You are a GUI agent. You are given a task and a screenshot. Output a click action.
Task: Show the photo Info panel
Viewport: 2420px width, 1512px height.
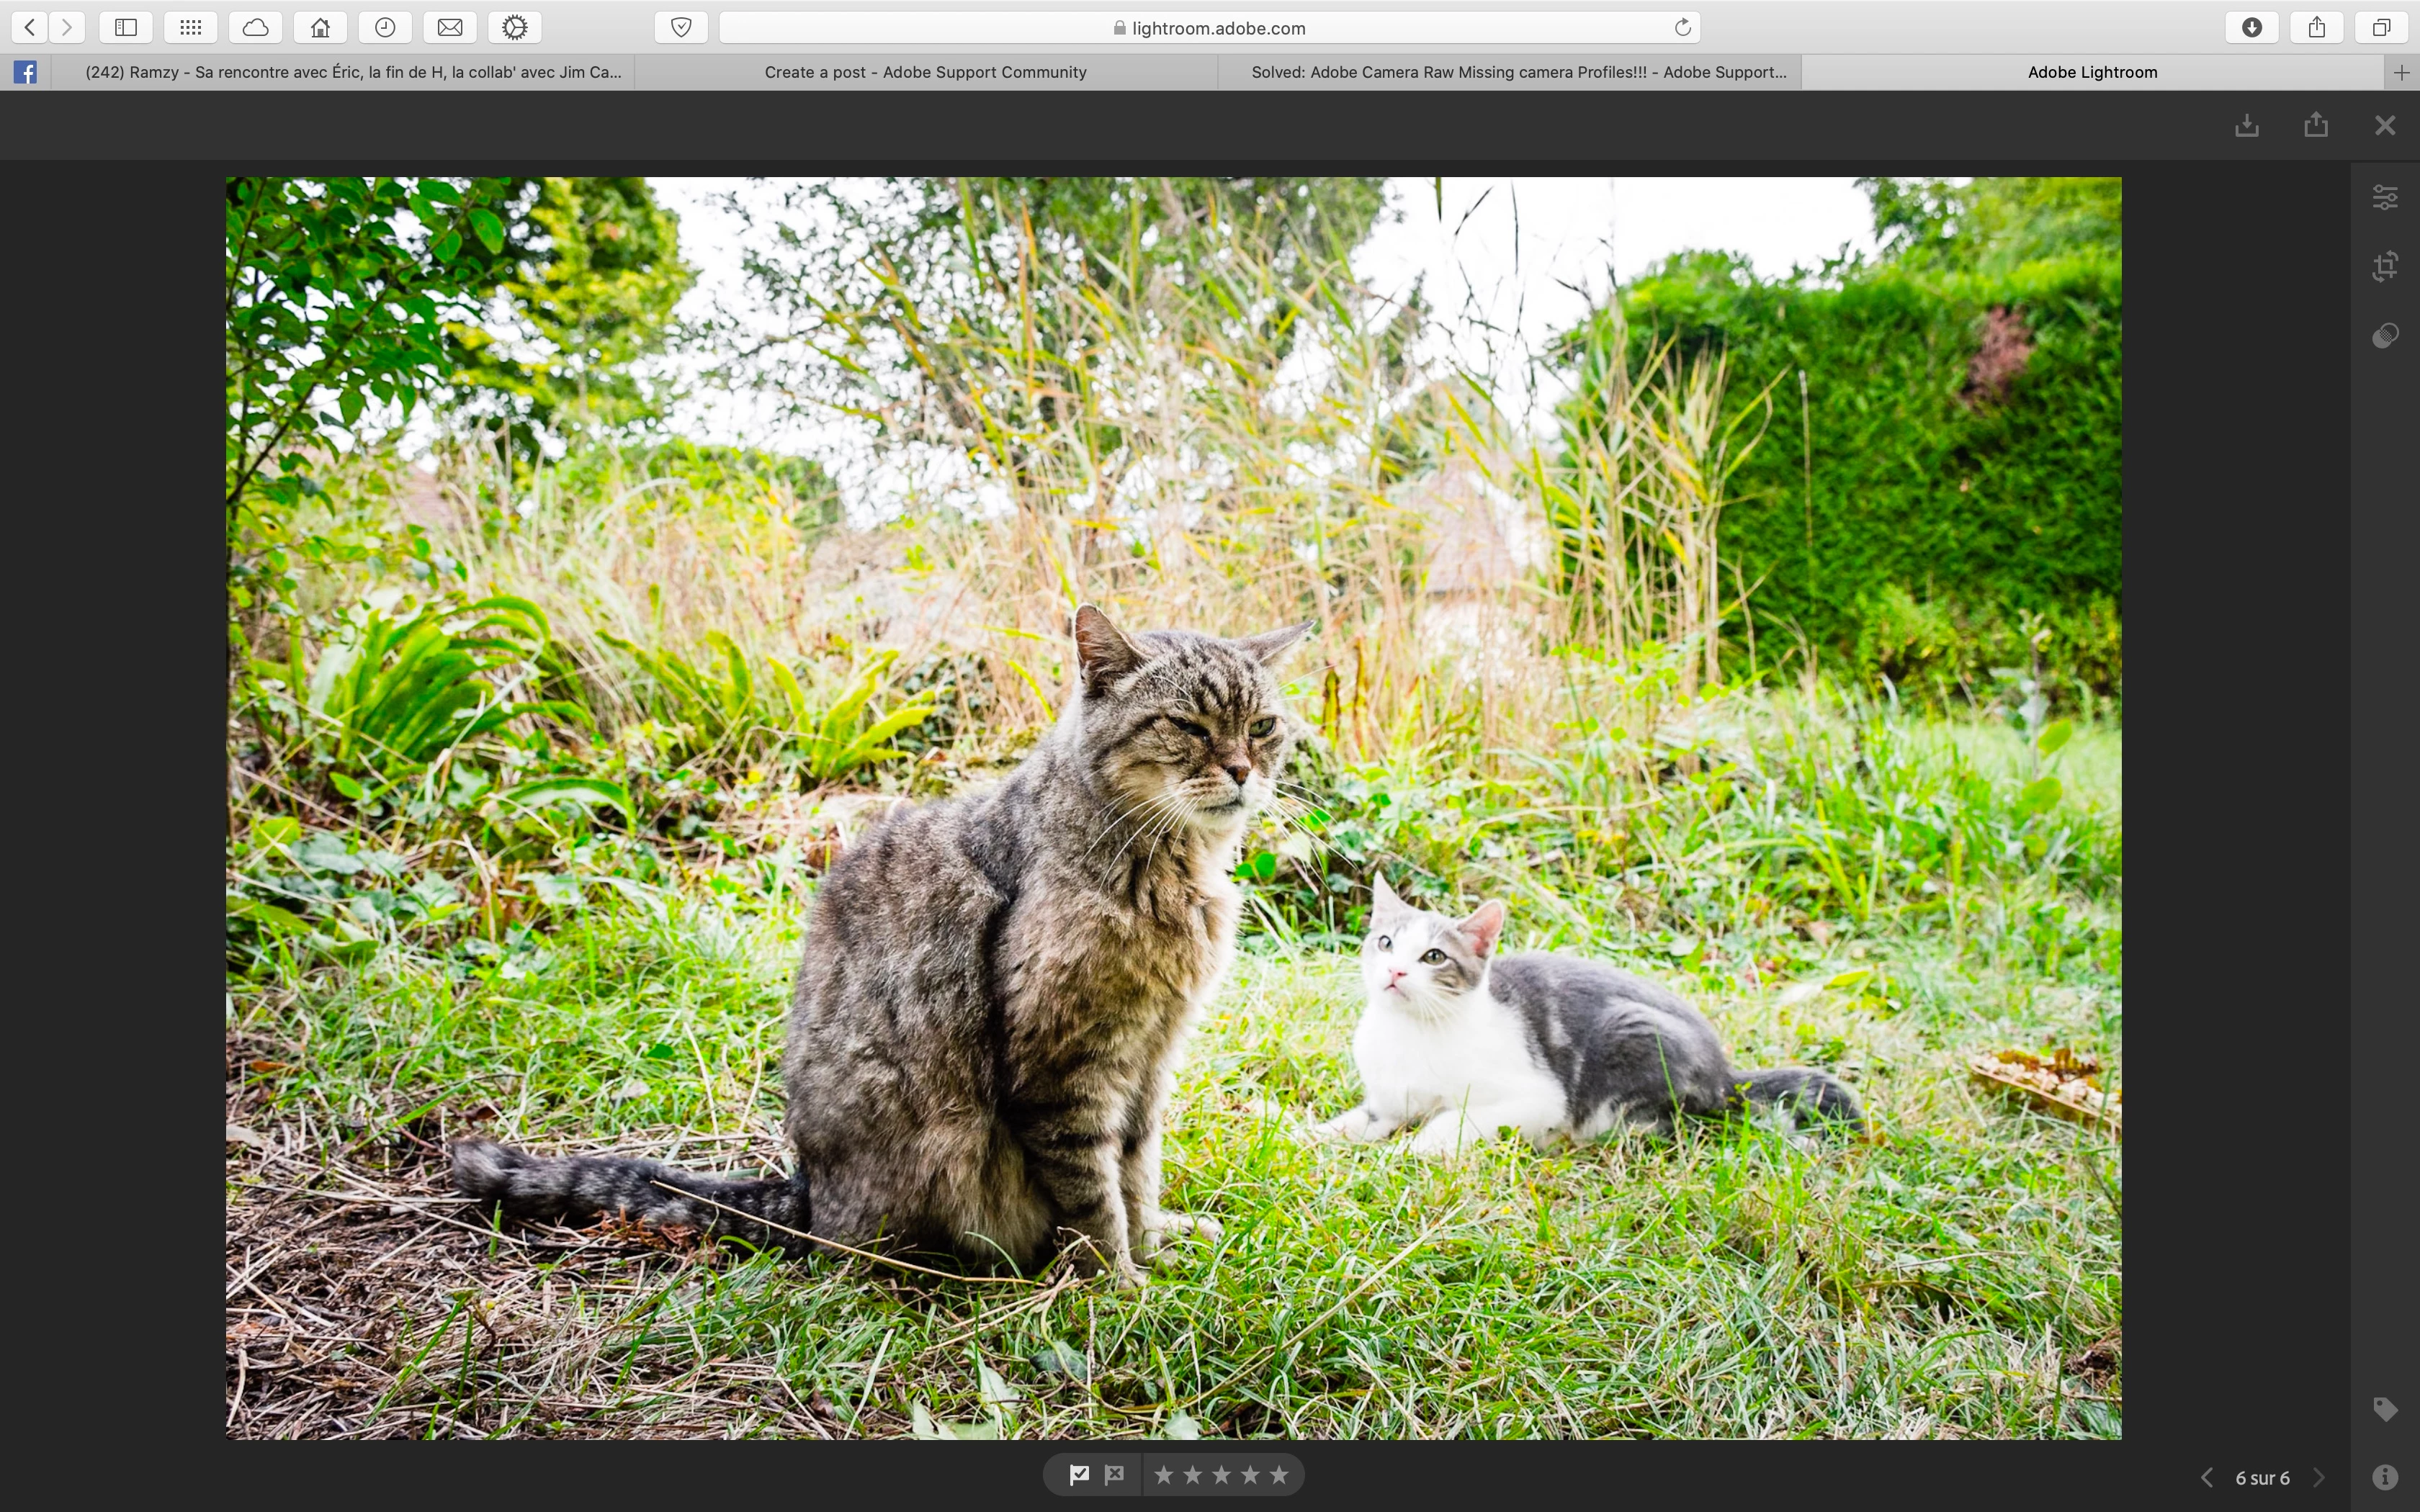[2385, 1477]
